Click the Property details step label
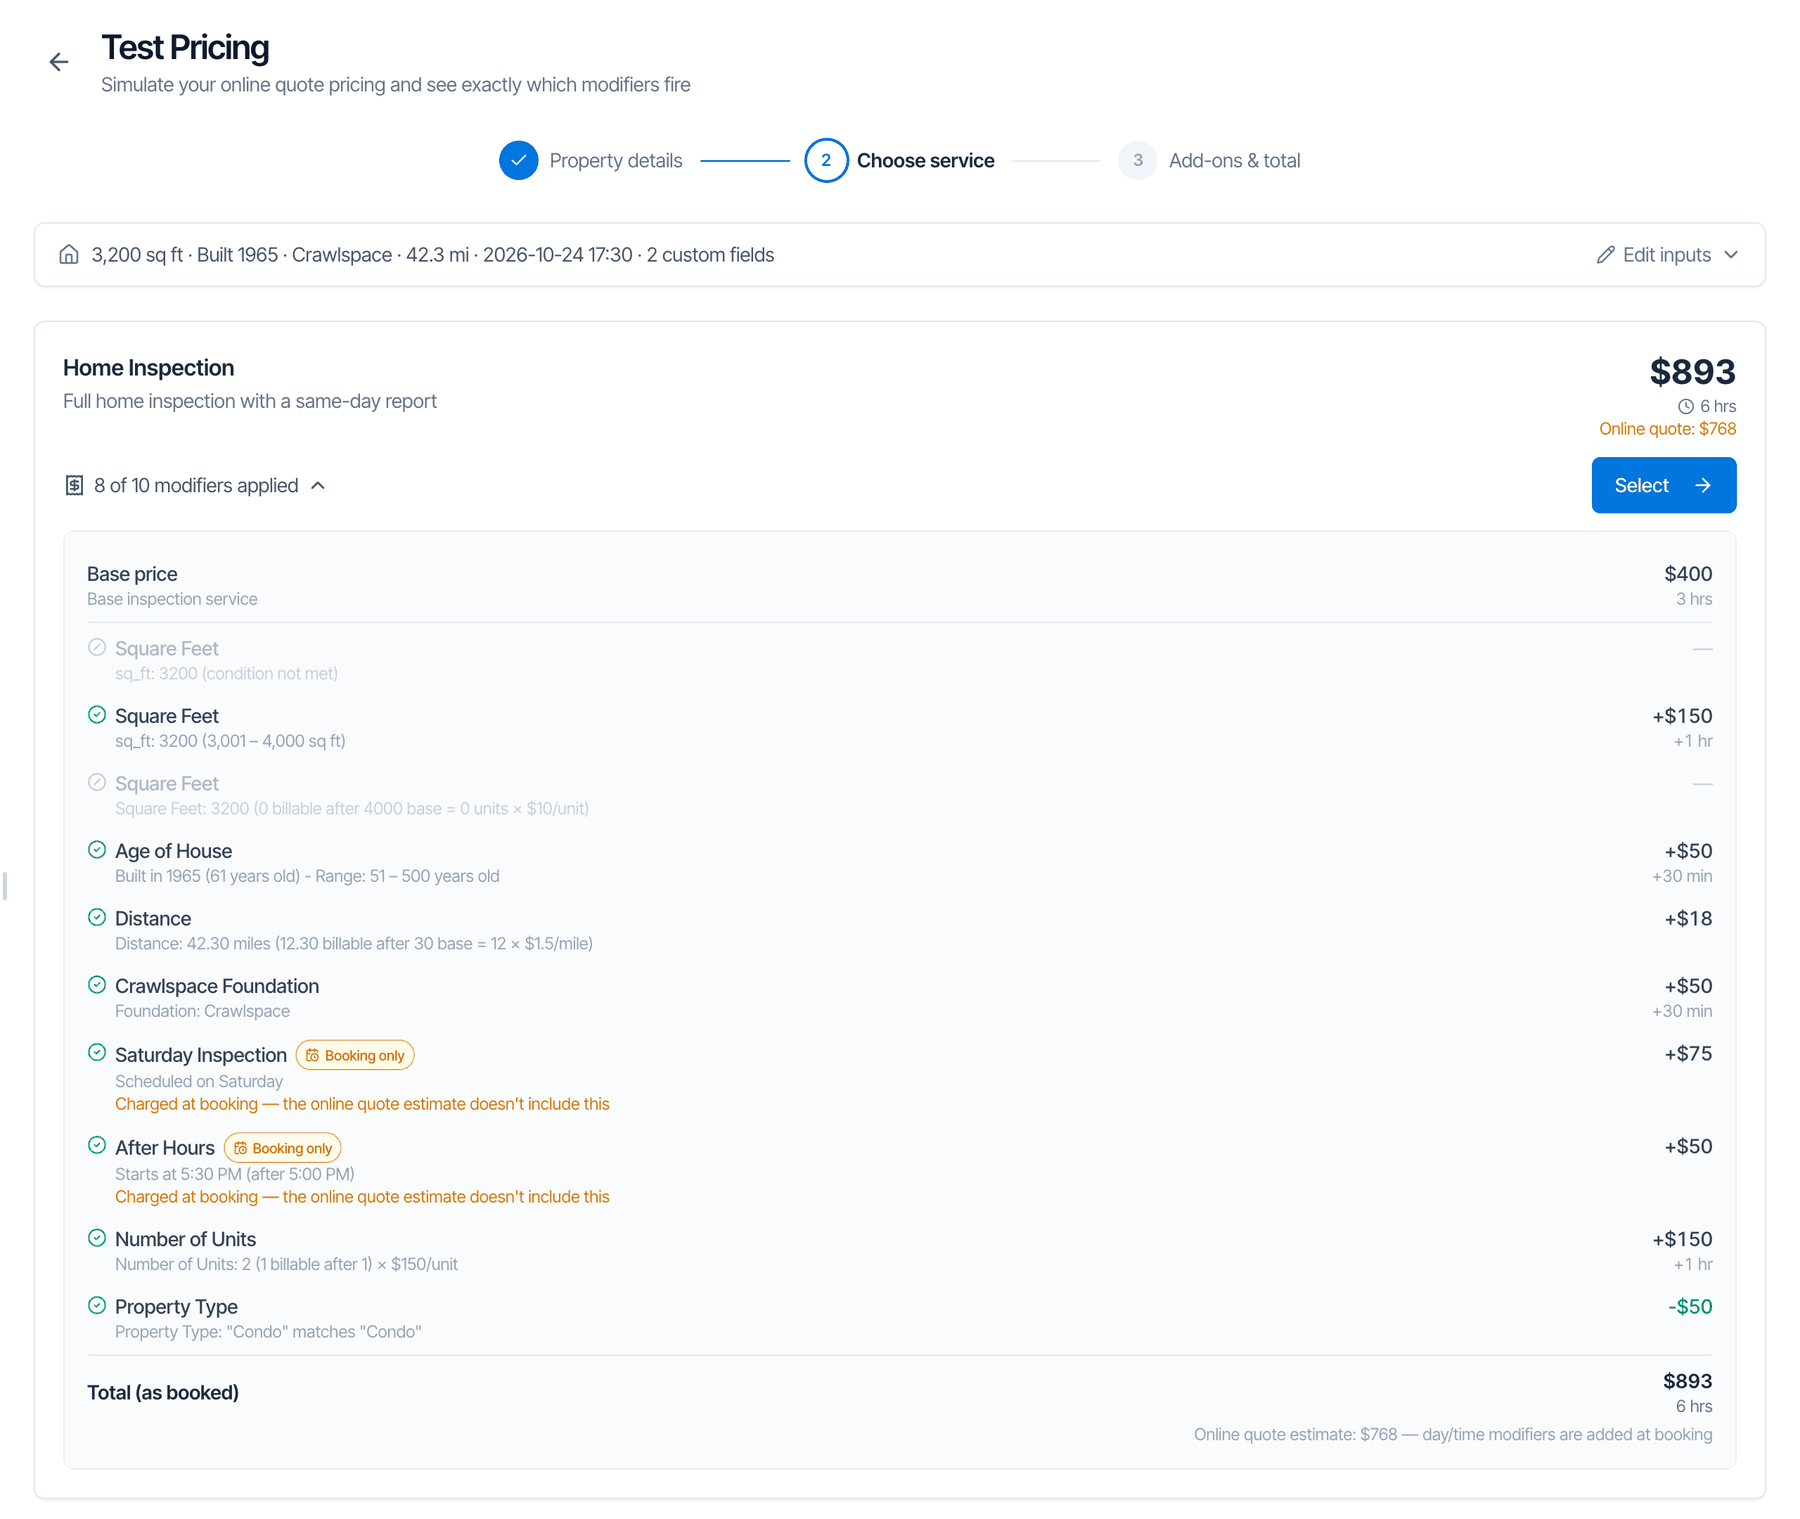The height and width of the screenshot is (1519, 1800). coord(615,161)
